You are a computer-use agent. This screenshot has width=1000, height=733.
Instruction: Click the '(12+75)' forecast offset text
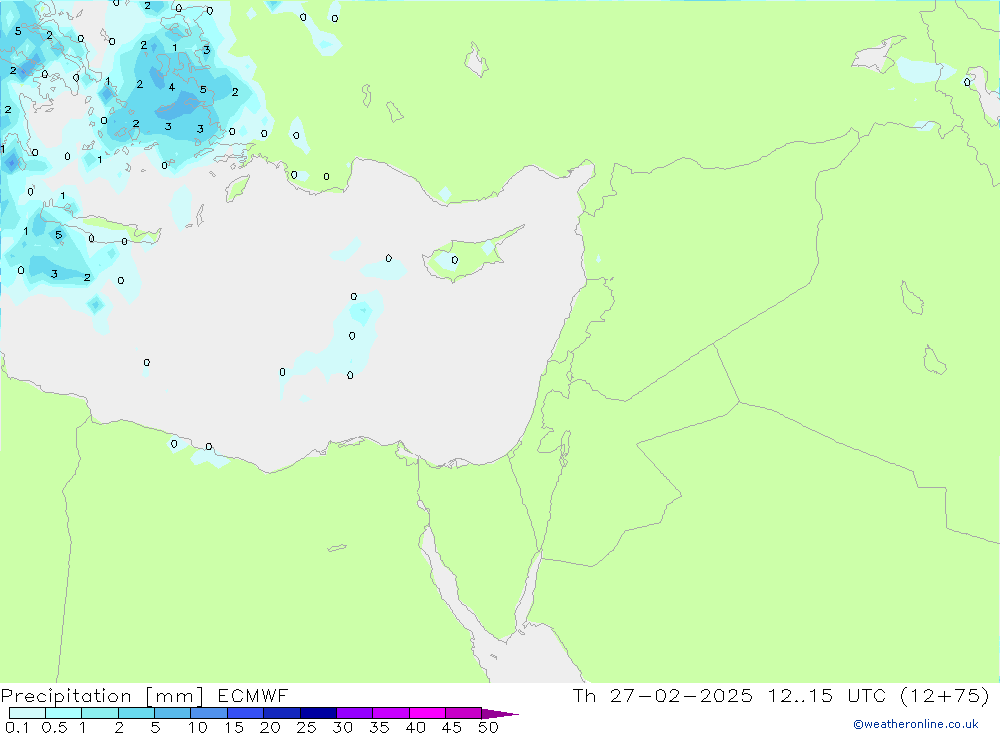(945, 695)
